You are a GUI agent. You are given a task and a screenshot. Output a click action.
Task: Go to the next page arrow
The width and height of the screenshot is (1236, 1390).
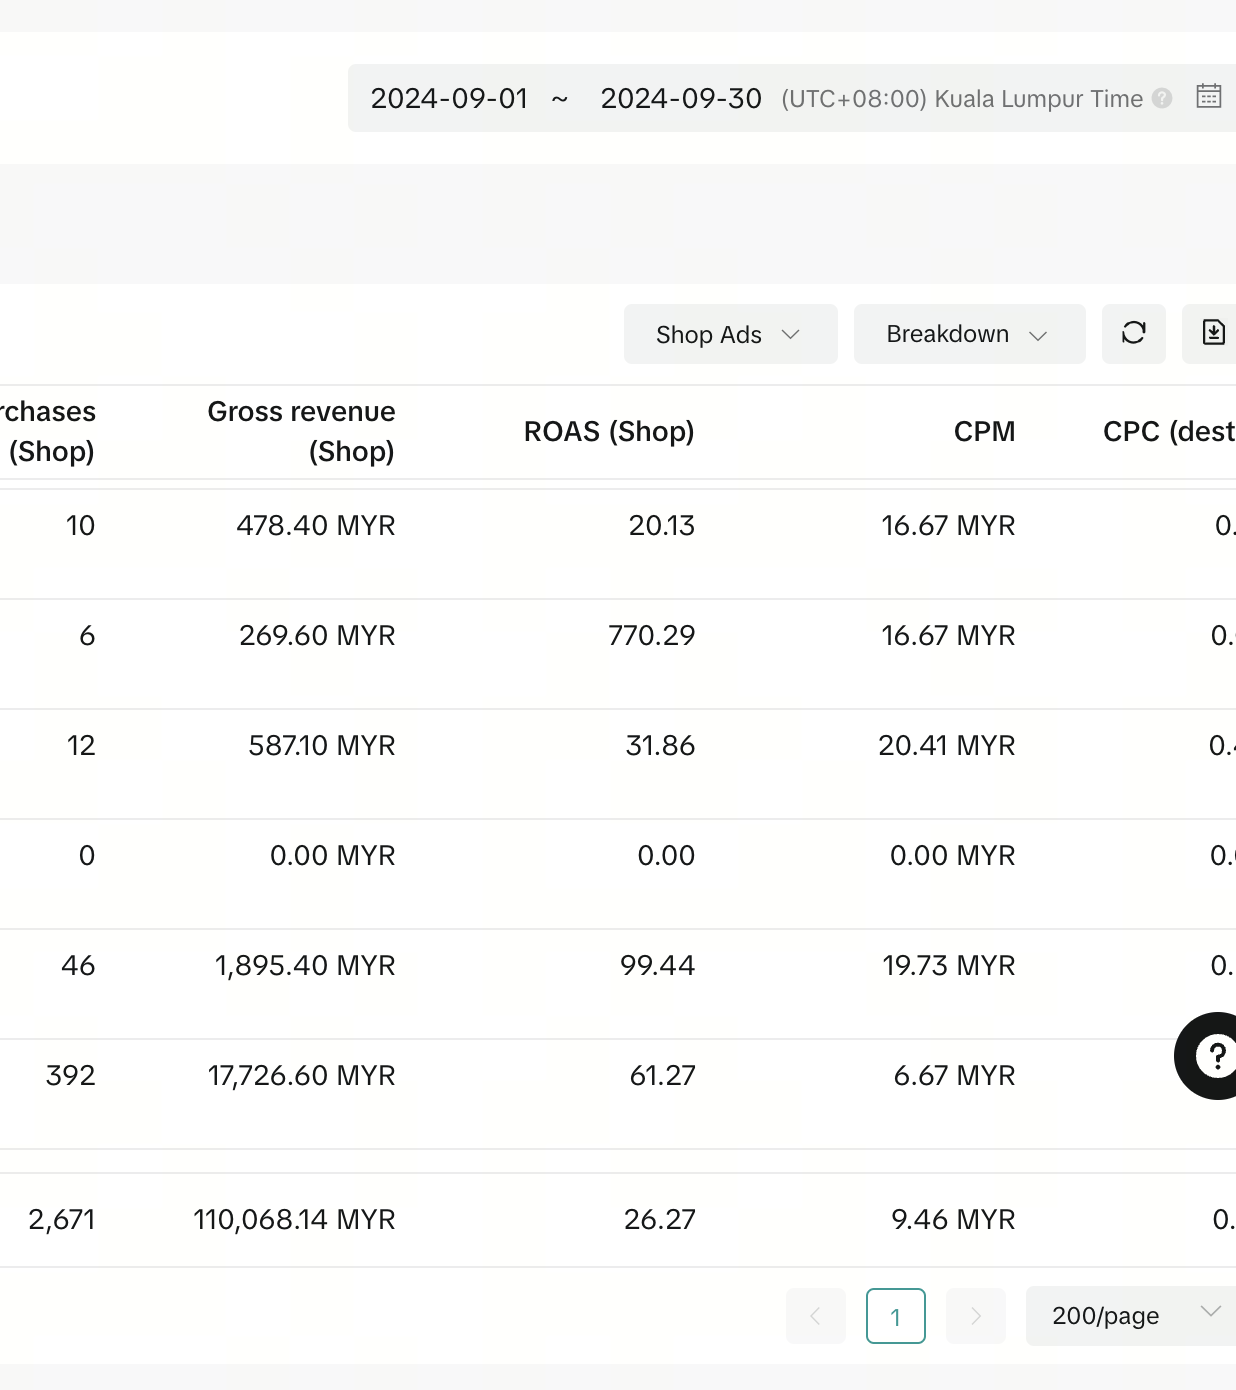point(975,1316)
